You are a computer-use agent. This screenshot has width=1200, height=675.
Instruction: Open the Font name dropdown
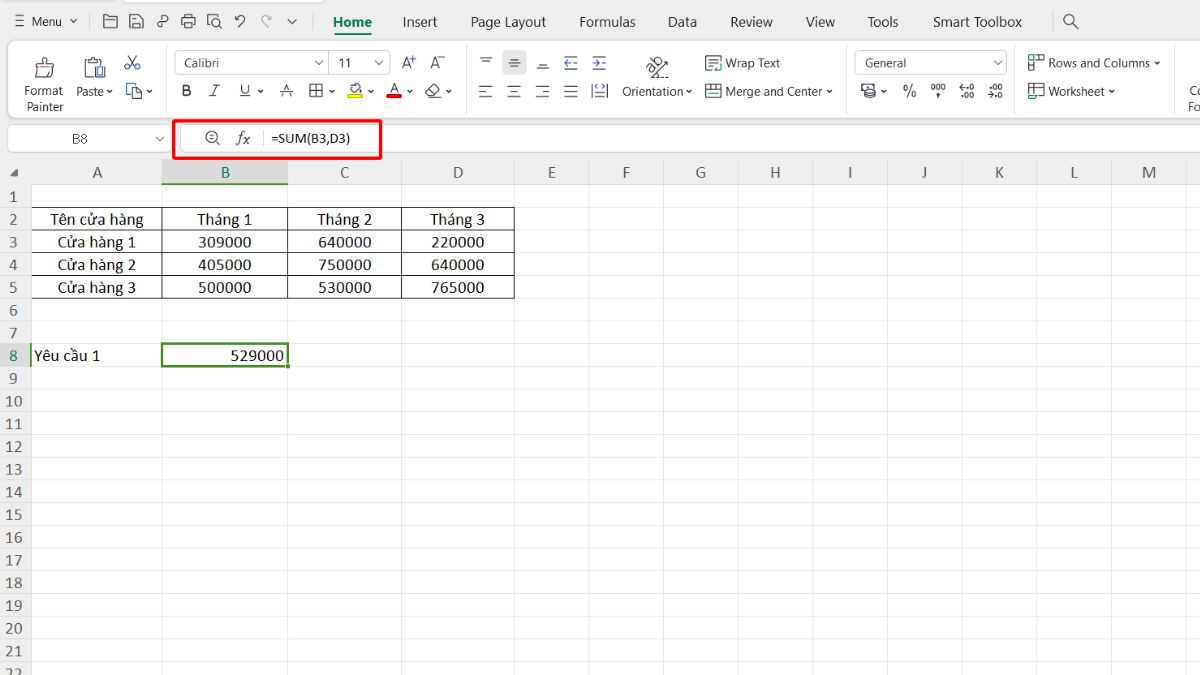[x=317, y=61]
